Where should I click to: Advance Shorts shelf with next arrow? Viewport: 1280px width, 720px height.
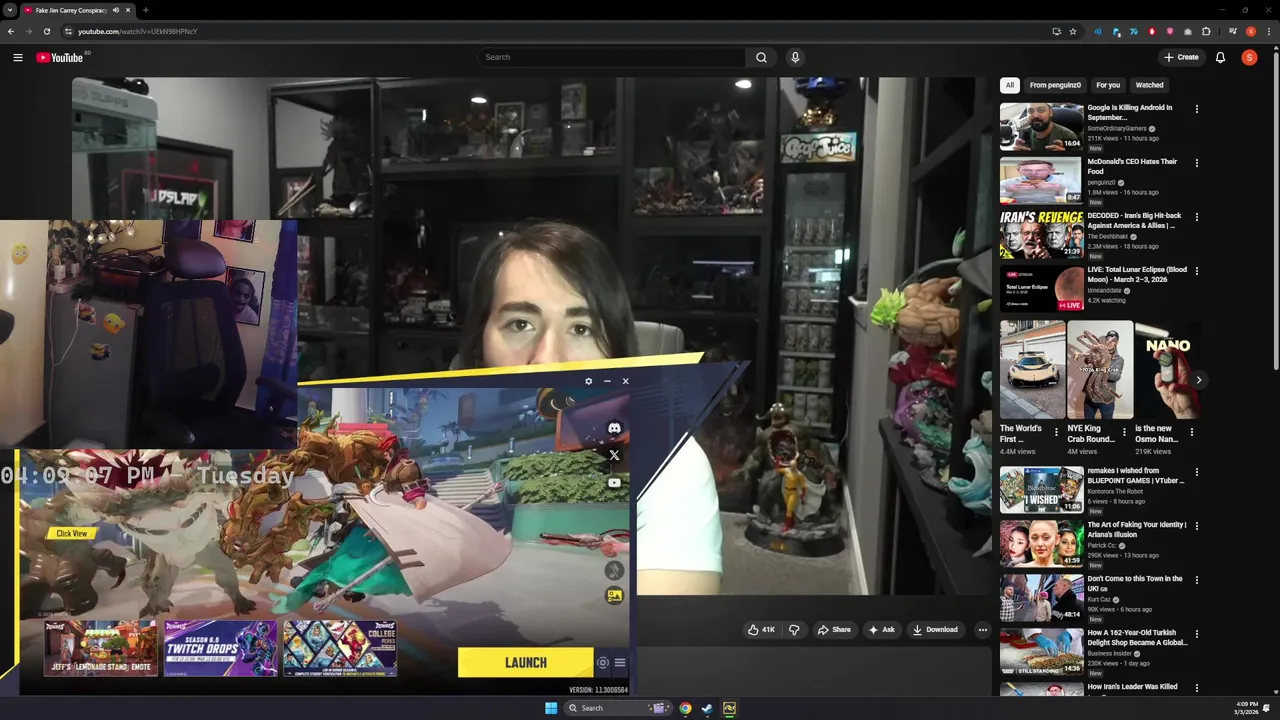(x=1198, y=380)
